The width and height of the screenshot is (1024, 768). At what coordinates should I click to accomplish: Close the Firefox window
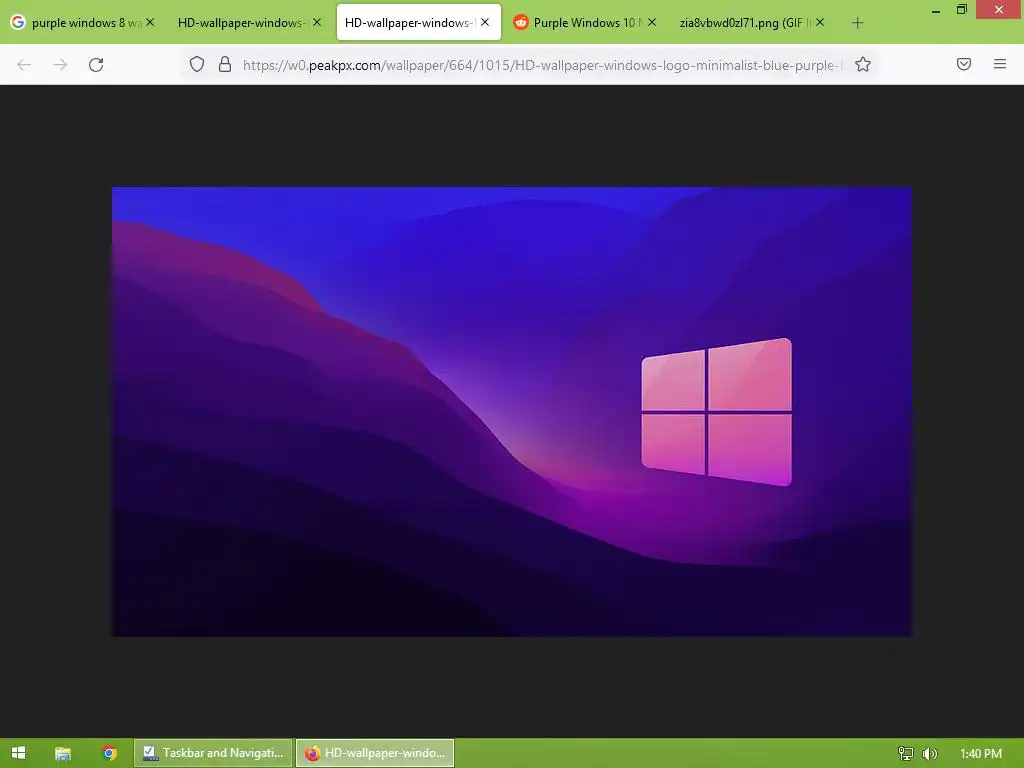[999, 9]
